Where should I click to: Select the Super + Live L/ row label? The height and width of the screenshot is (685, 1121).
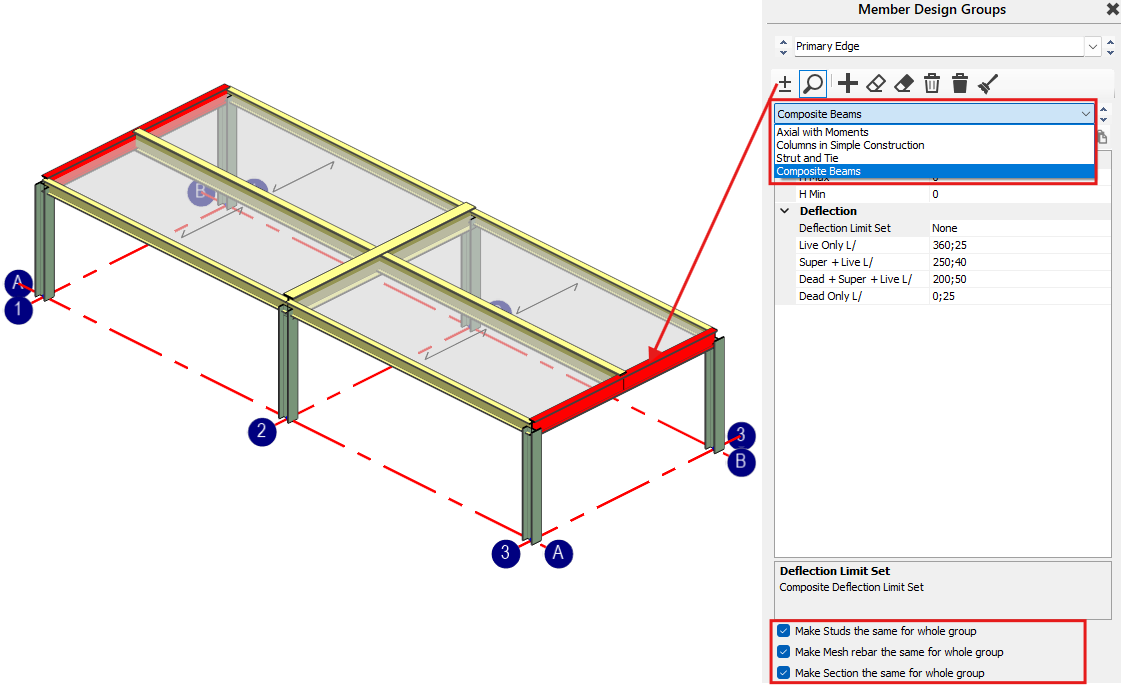(x=836, y=262)
